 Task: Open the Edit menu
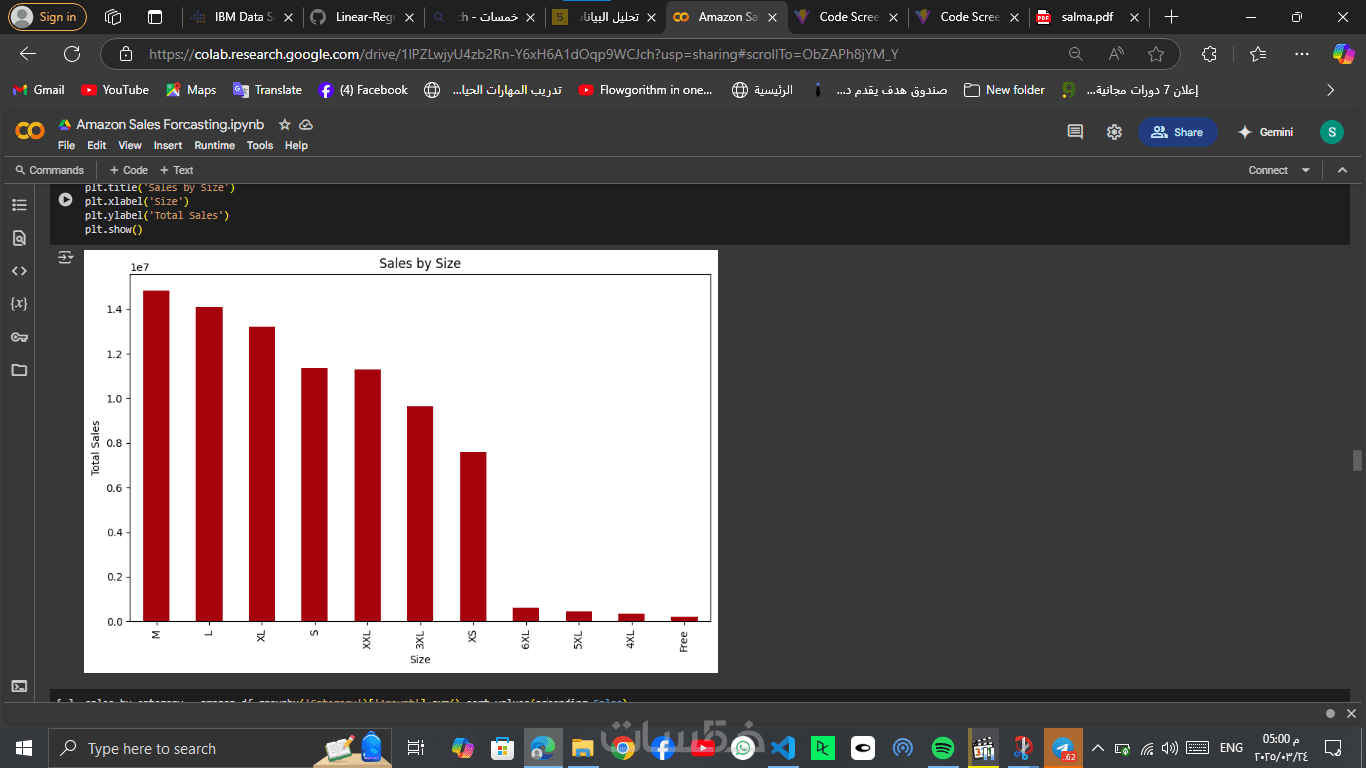(97, 145)
